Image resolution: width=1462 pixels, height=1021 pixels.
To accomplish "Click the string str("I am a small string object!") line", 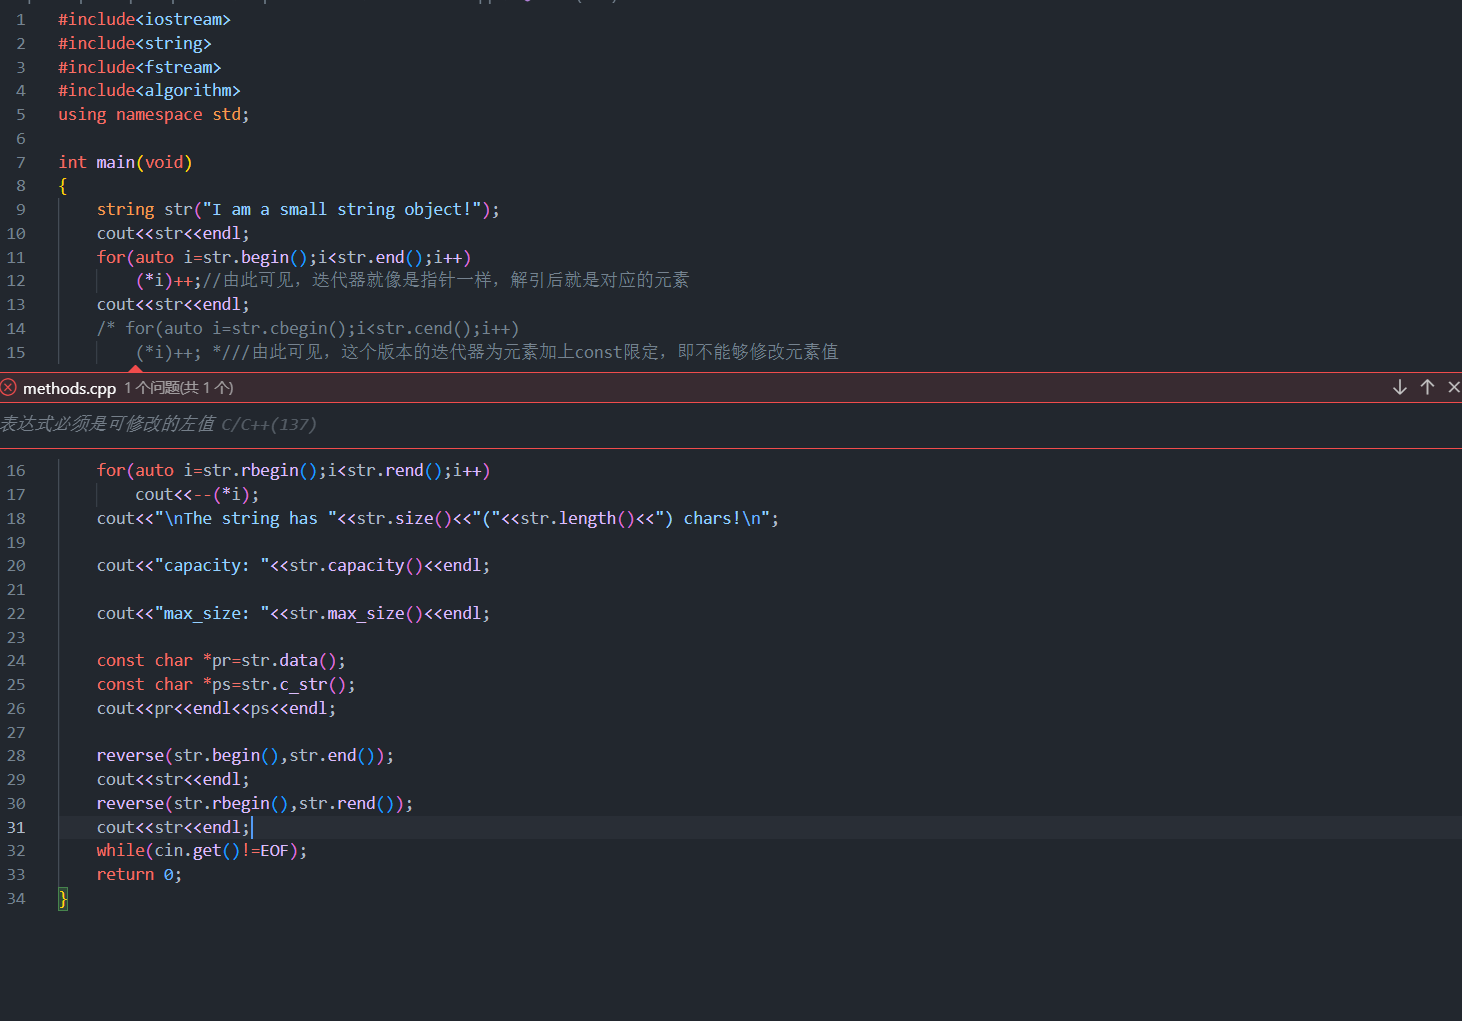I will 298,209.
